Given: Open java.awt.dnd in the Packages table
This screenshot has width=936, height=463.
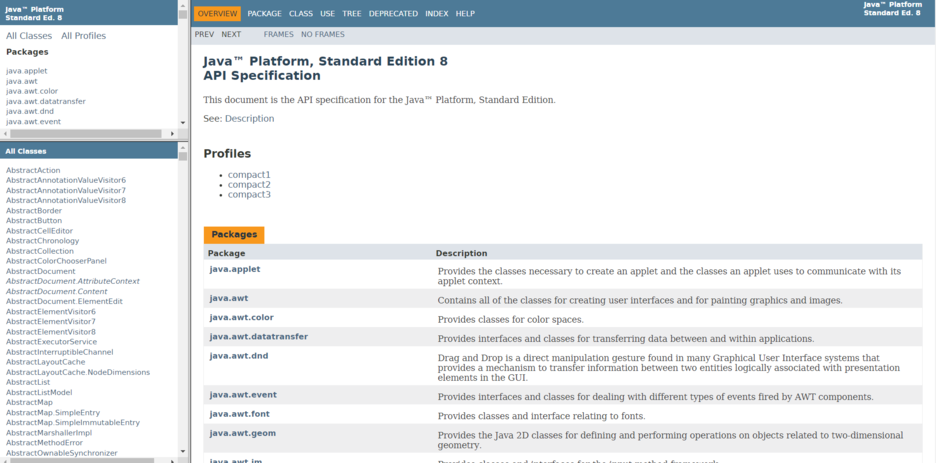Looking at the screenshot, I should pyautogui.click(x=239, y=356).
